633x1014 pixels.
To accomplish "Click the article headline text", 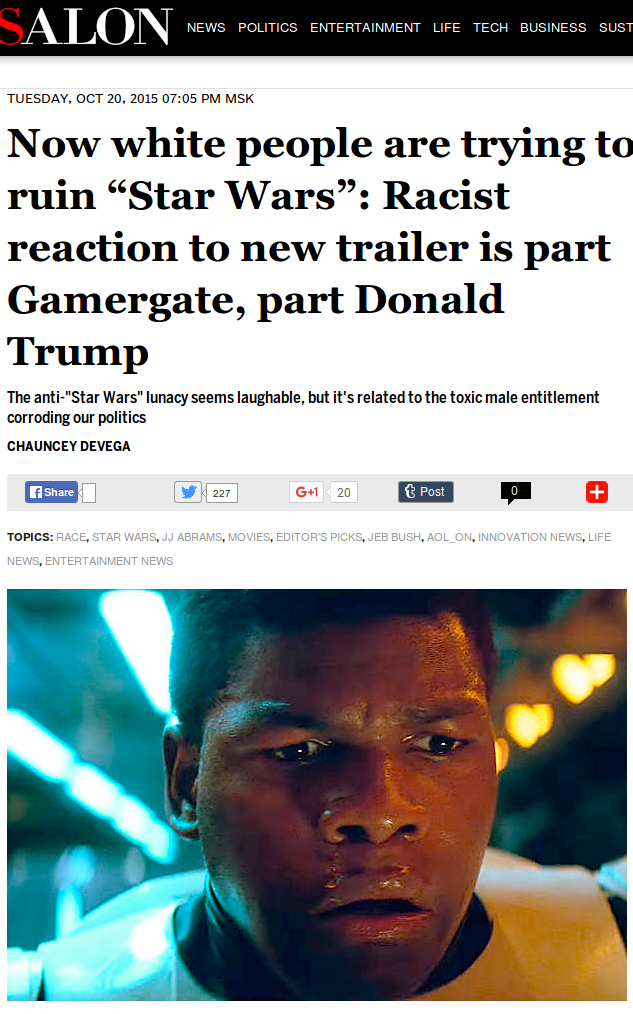I will click(x=317, y=247).
